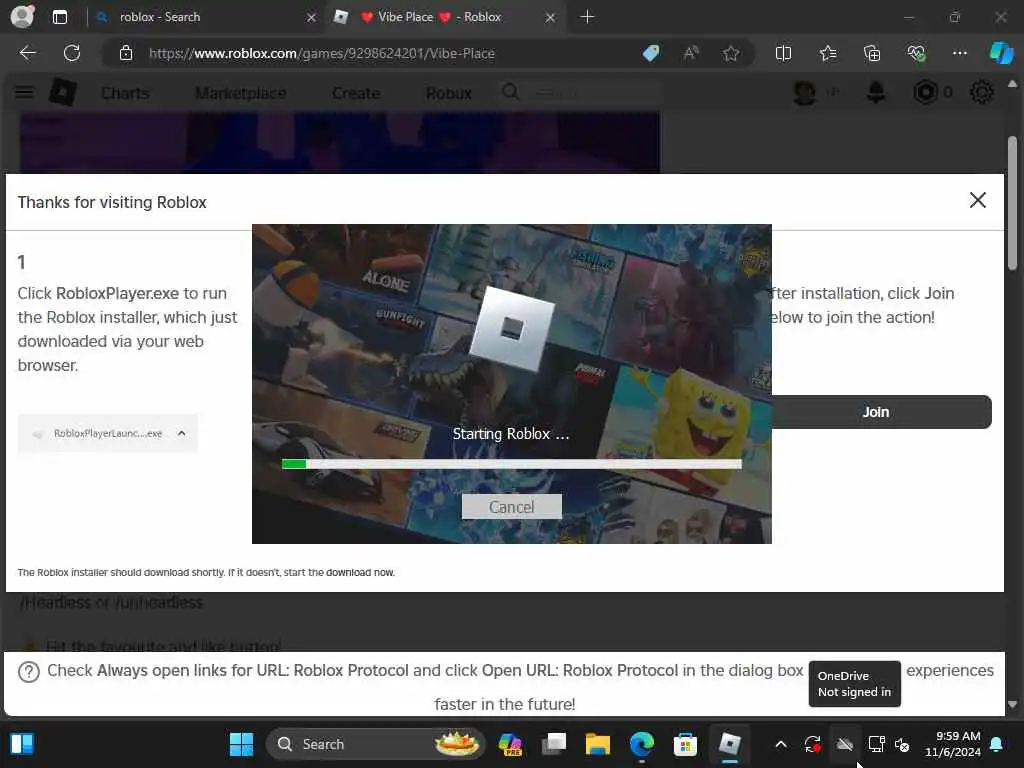
Task: Activate Read aloud icon
Action: [x=691, y=53]
